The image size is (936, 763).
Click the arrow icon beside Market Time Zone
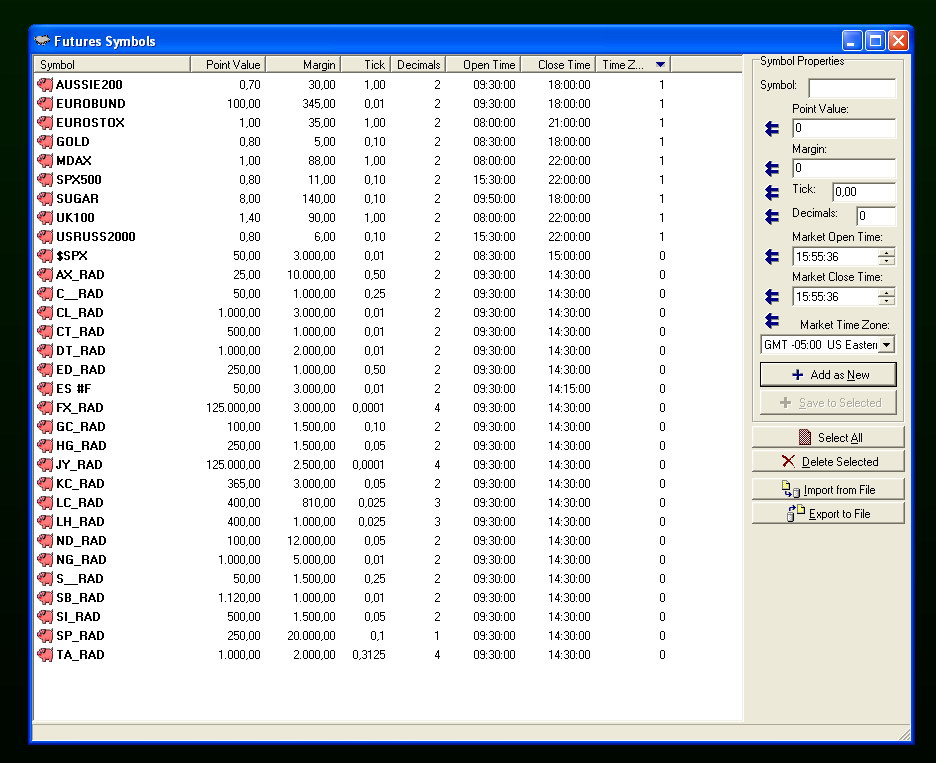[x=772, y=321]
